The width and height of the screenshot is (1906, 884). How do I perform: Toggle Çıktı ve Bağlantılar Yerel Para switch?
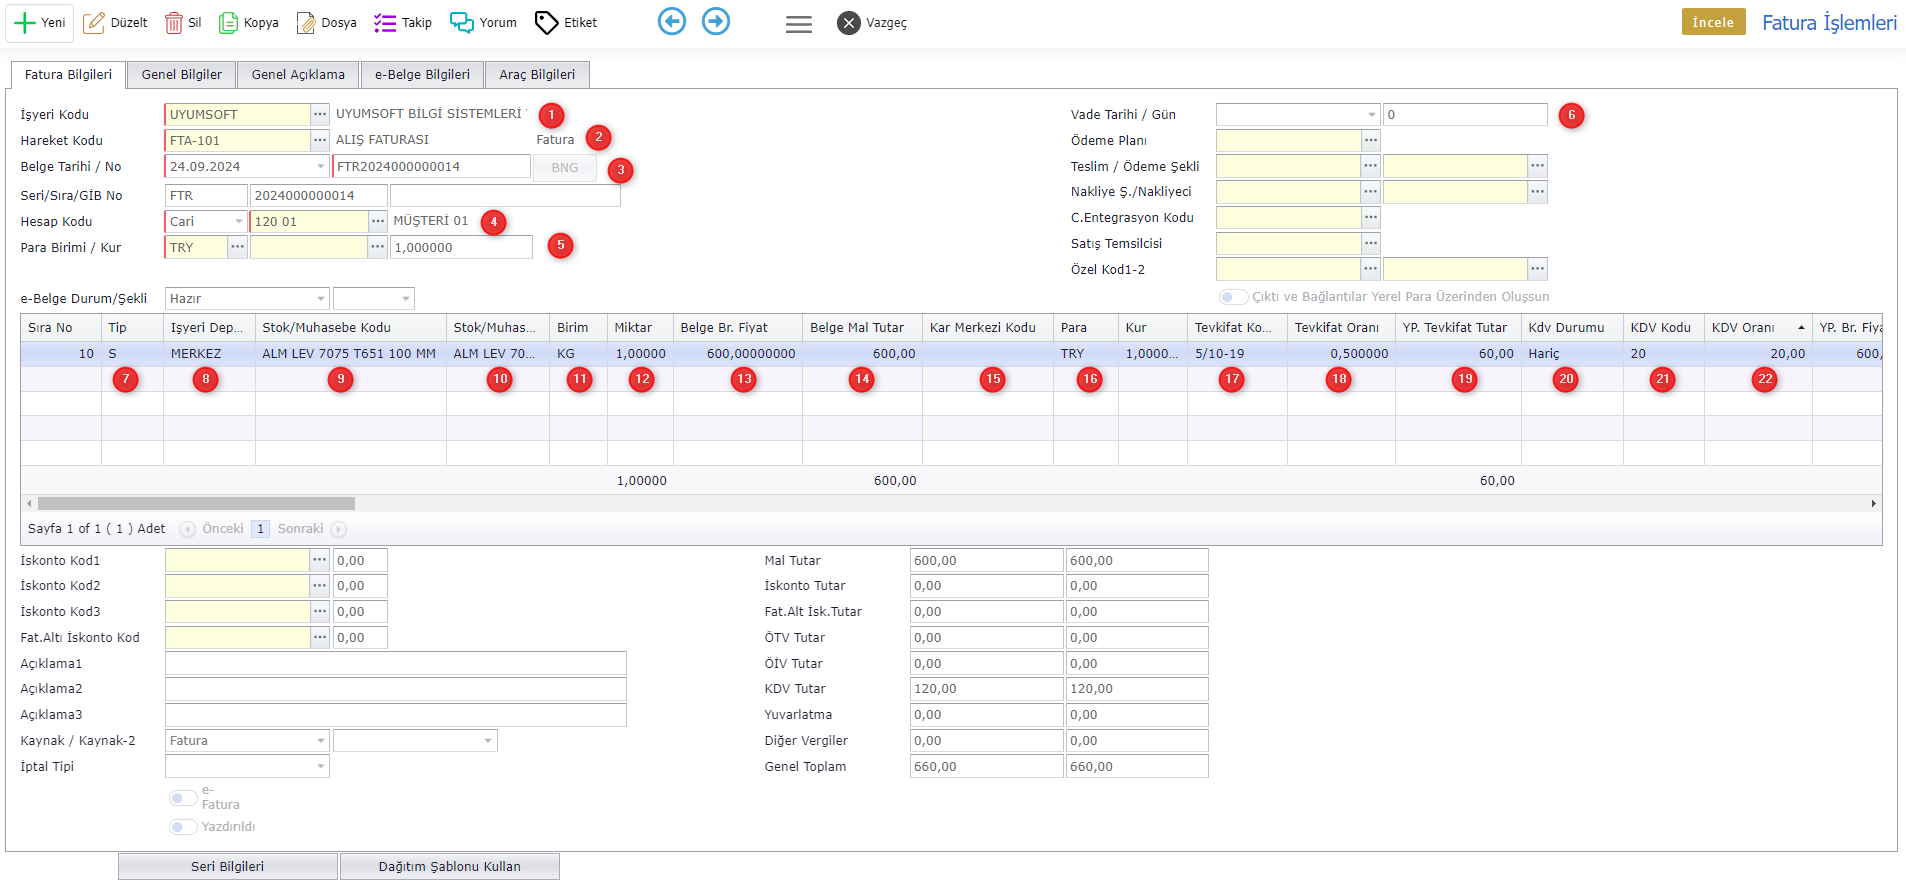[x=1233, y=297]
